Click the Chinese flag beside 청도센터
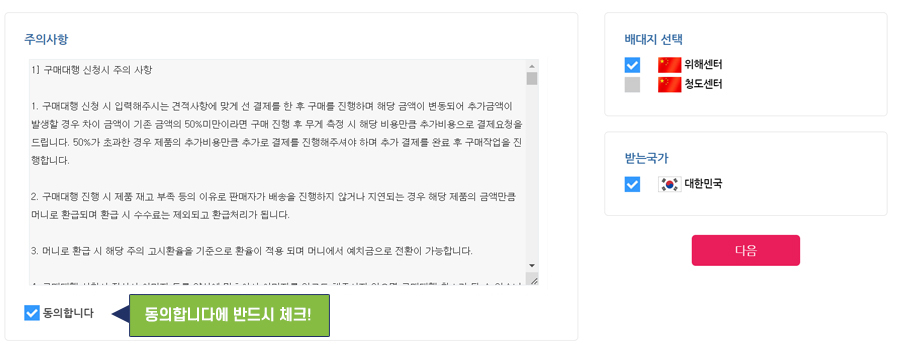 tap(669, 85)
